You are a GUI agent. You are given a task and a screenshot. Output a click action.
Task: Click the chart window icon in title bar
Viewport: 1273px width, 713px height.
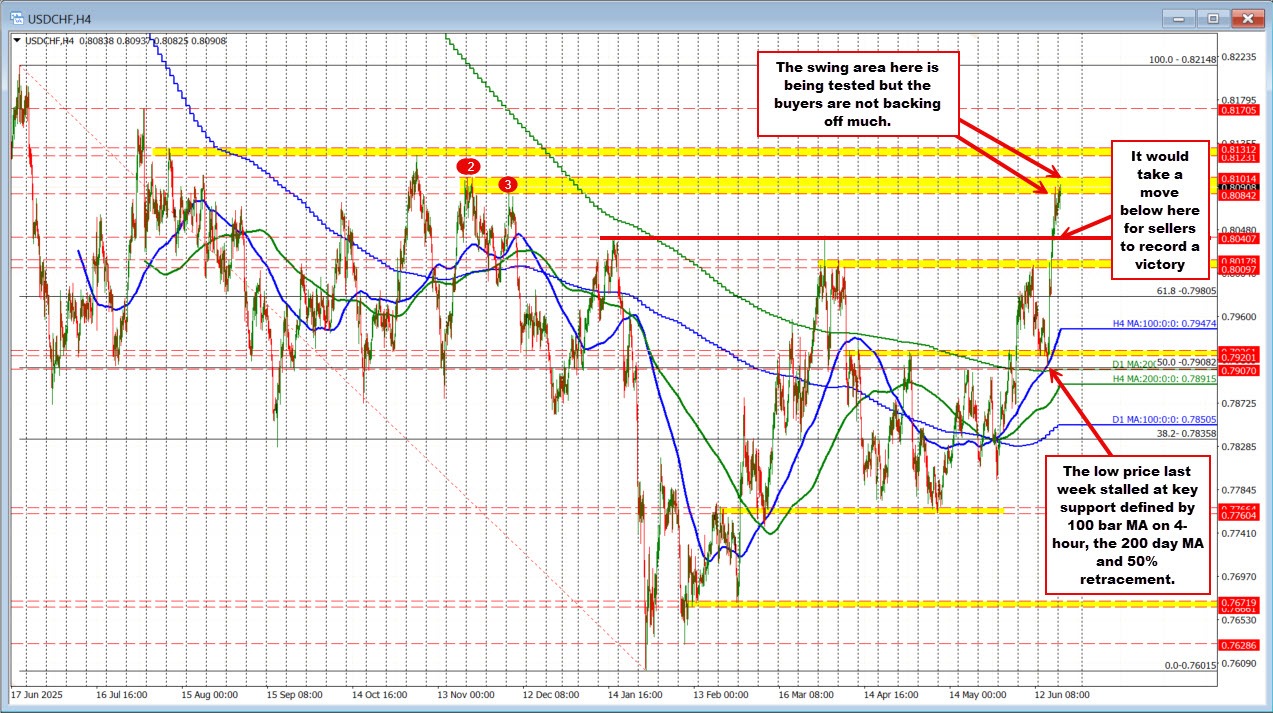pos(18,17)
